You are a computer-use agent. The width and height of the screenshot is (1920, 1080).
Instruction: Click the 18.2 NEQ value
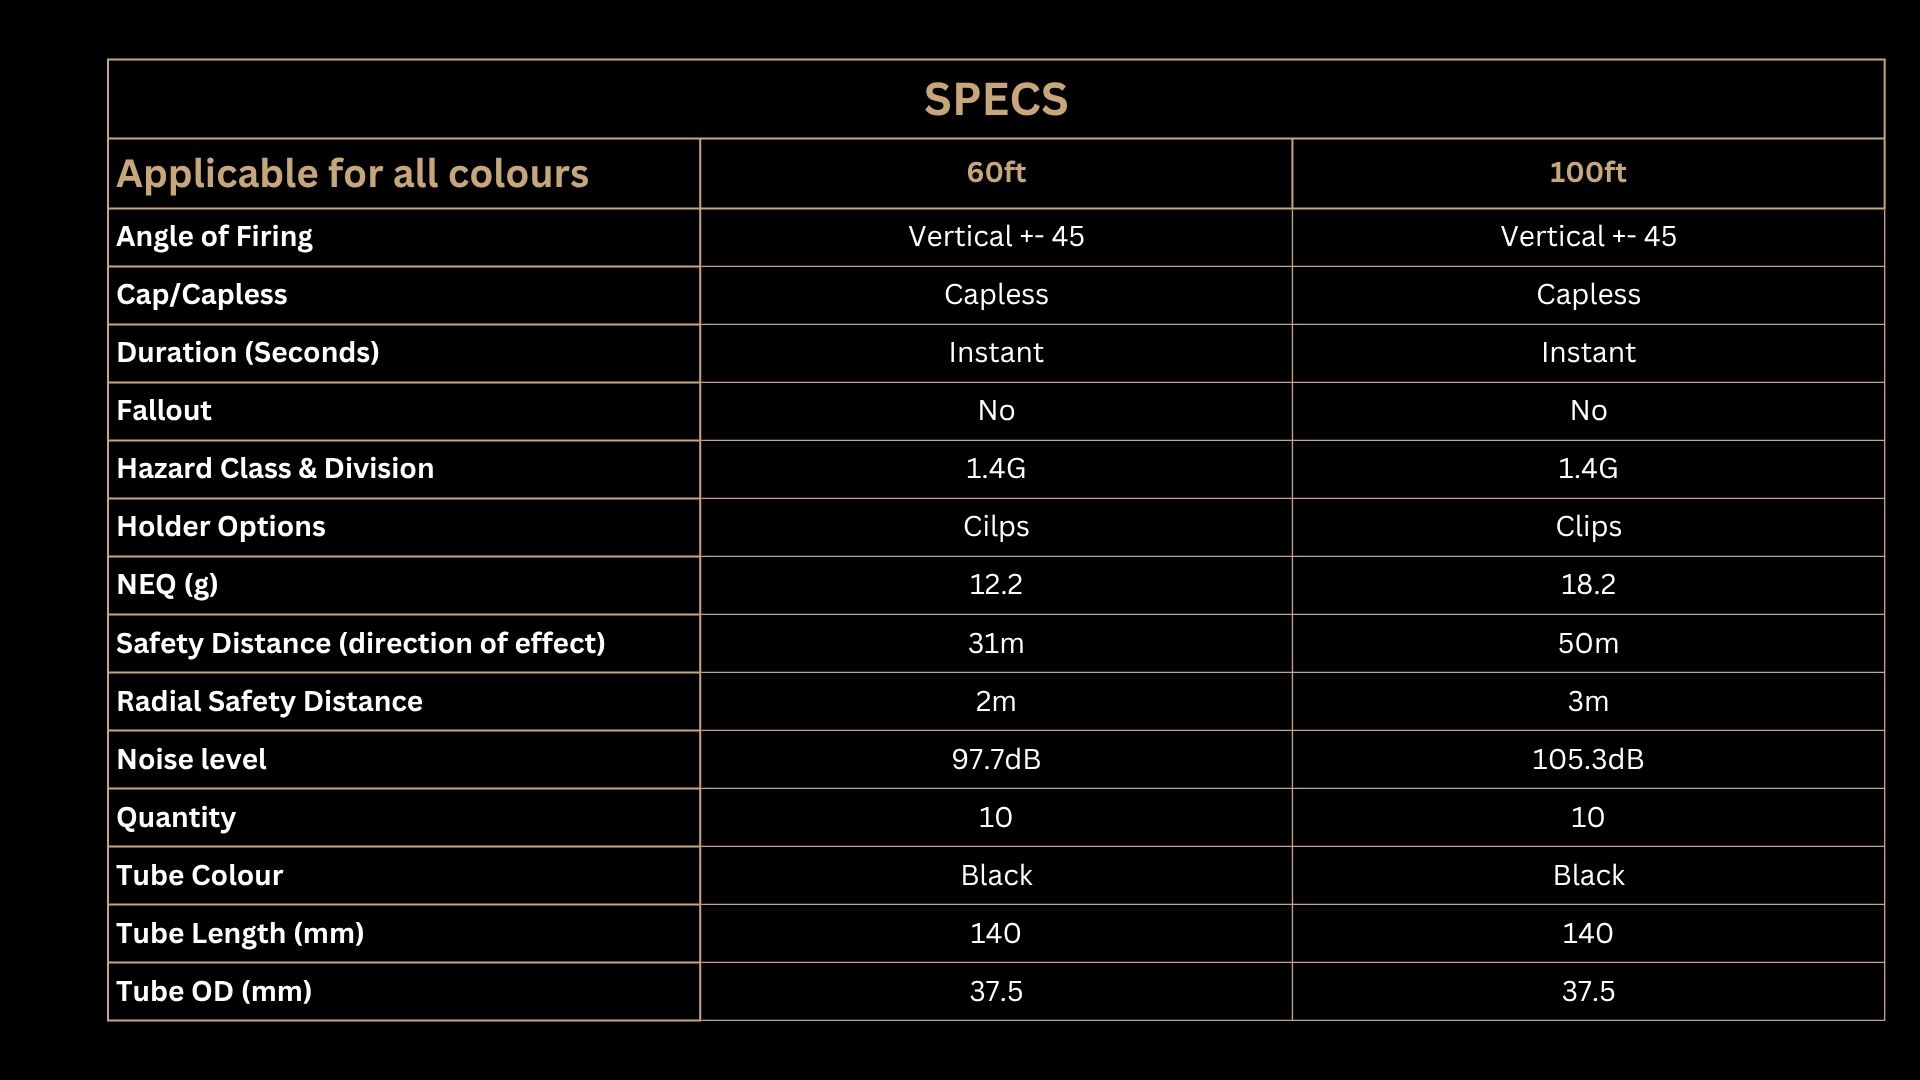pos(1588,585)
